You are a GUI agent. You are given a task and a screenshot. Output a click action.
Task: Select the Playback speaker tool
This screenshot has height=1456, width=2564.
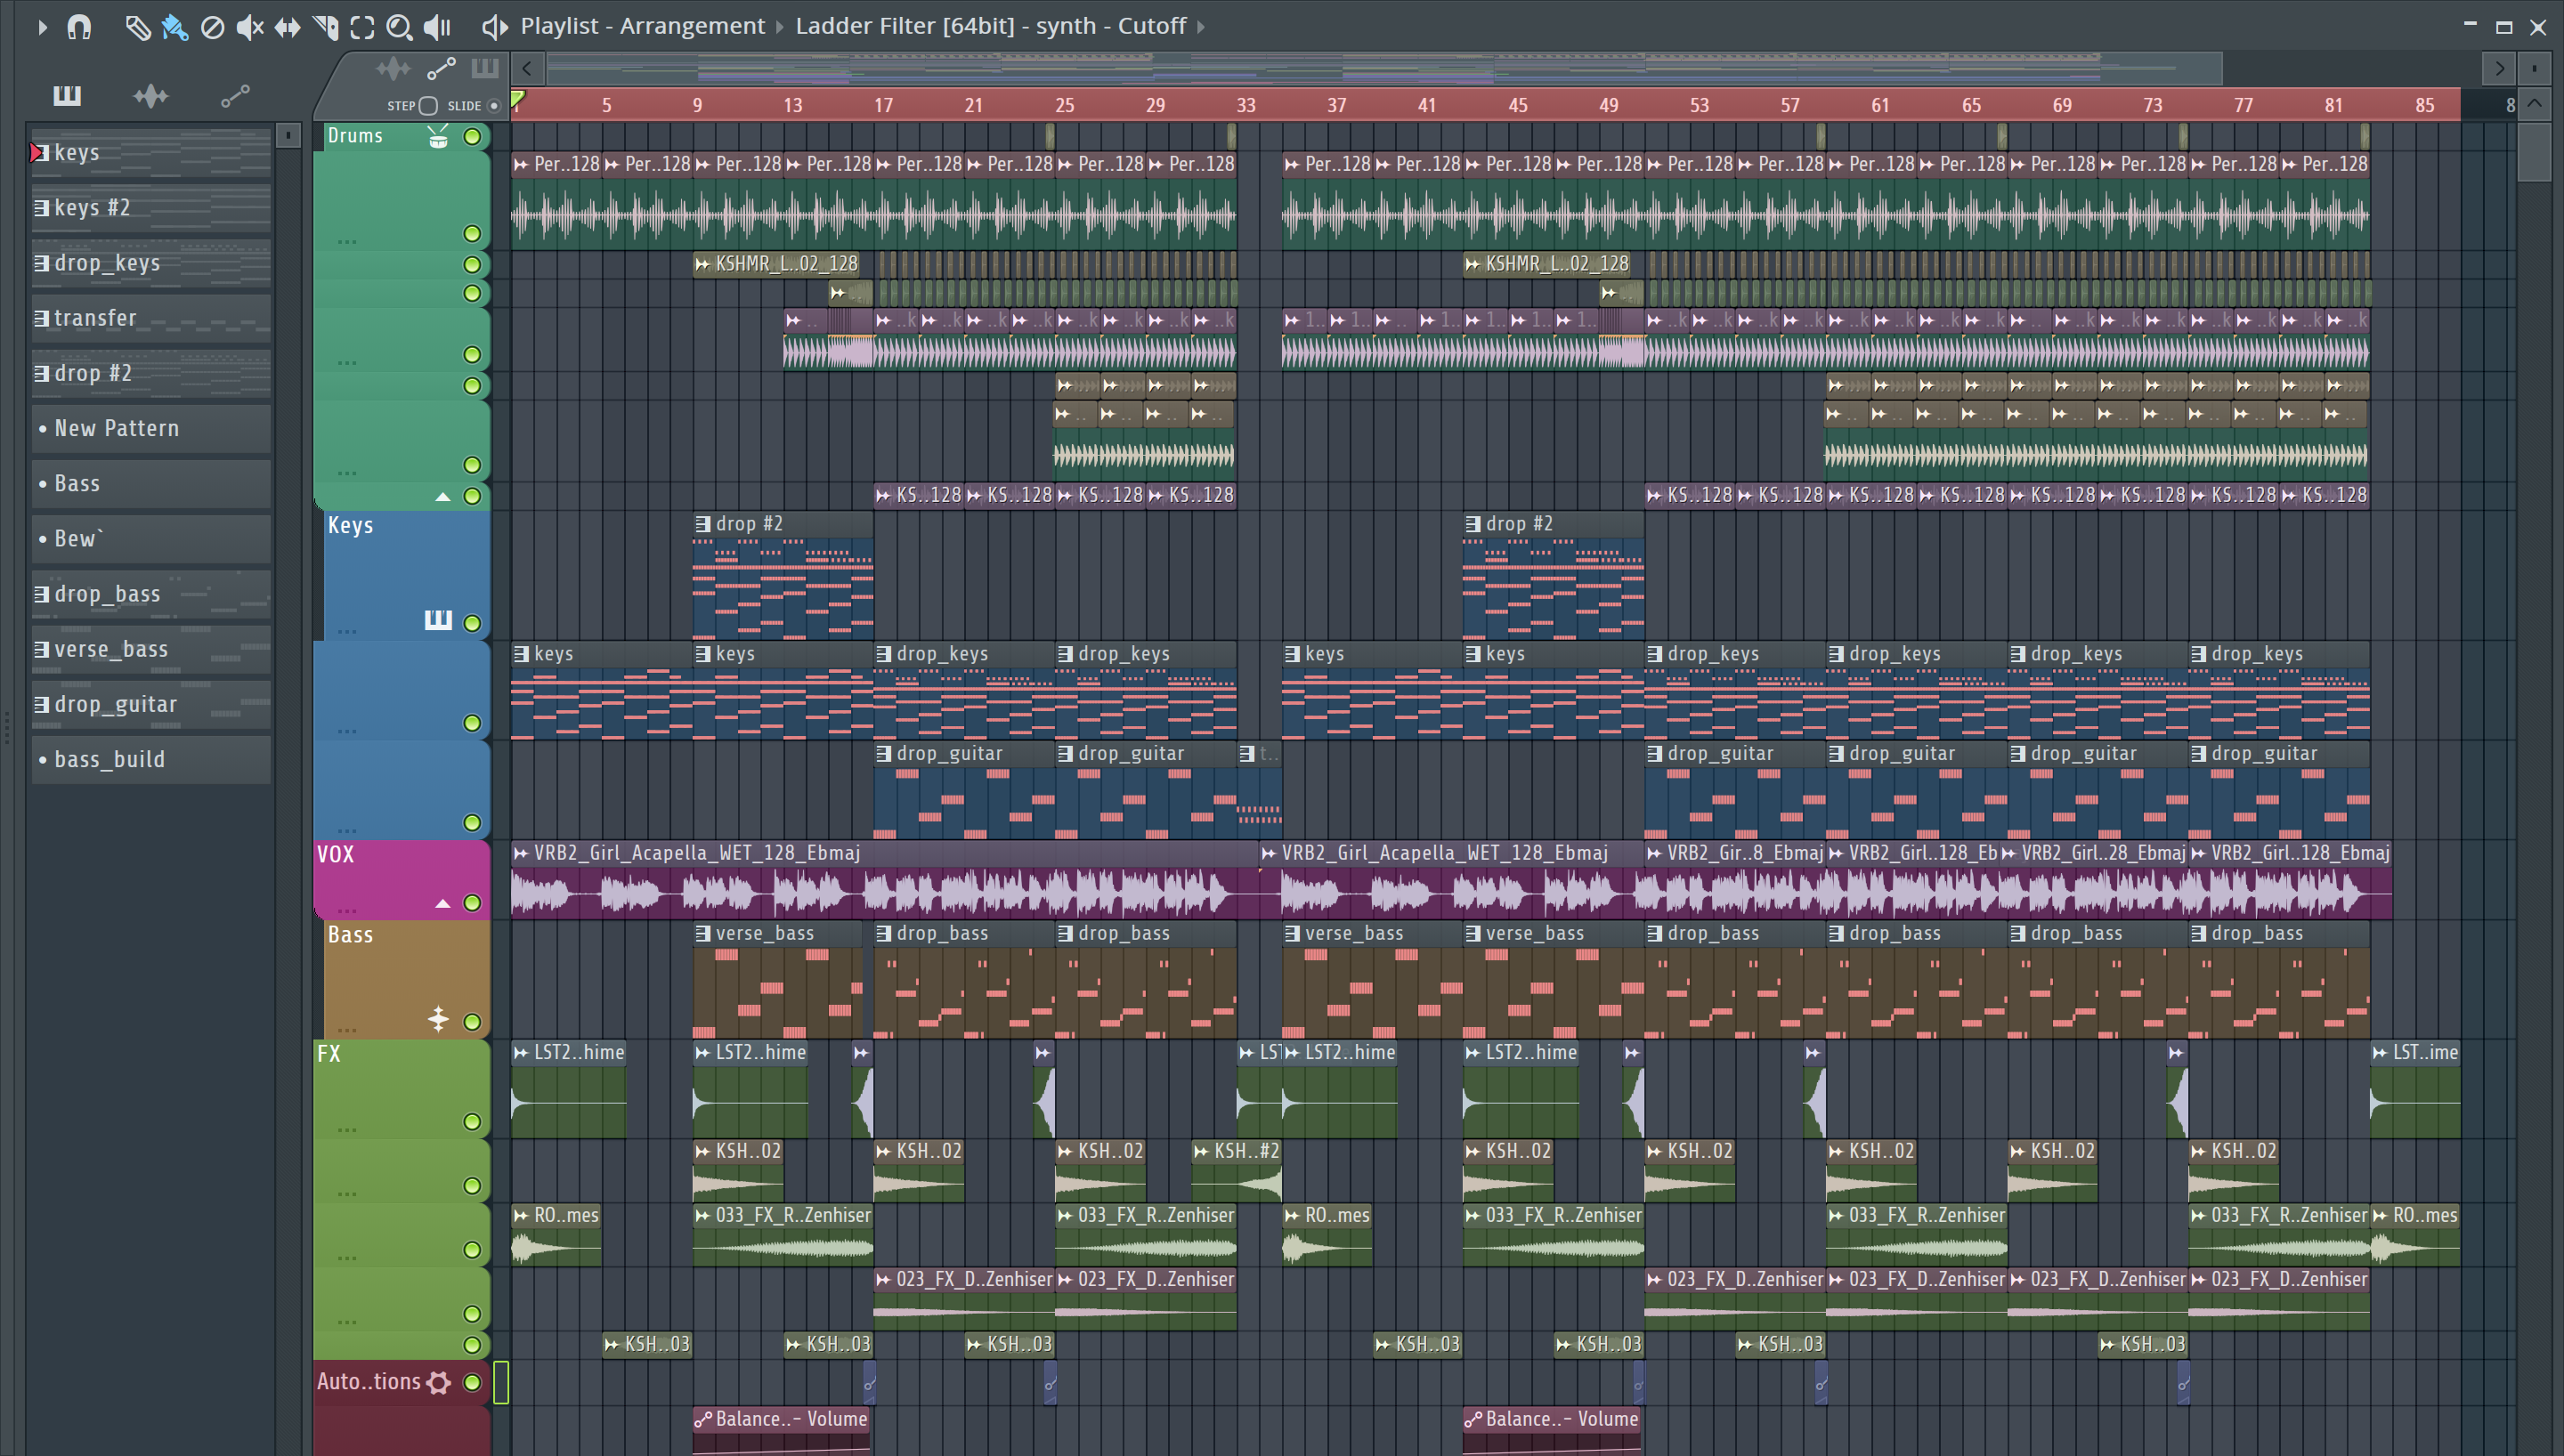pyautogui.click(x=437, y=27)
